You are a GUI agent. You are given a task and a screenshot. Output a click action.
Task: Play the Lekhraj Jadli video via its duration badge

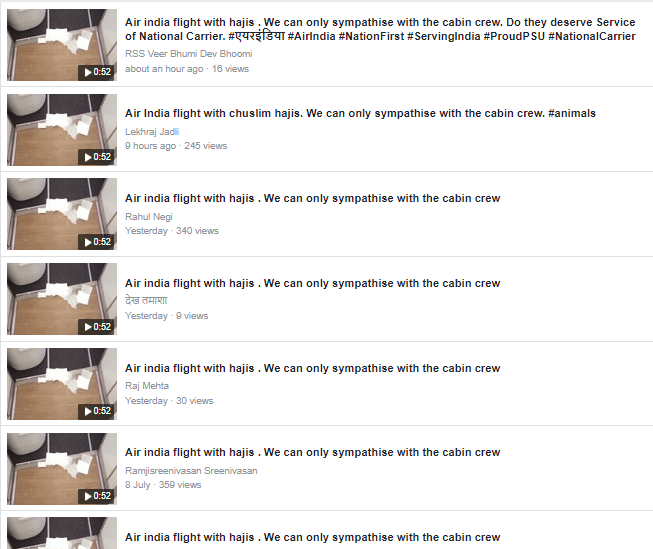tap(97, 157)
